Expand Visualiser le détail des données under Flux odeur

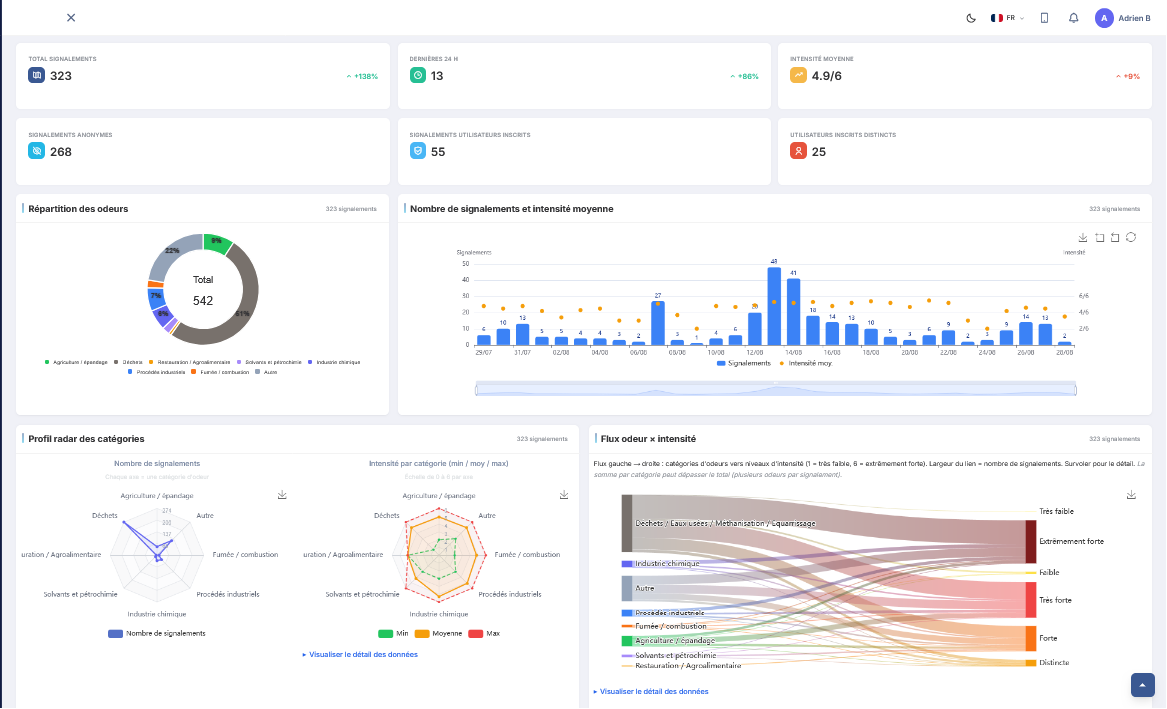coord(651,691)
